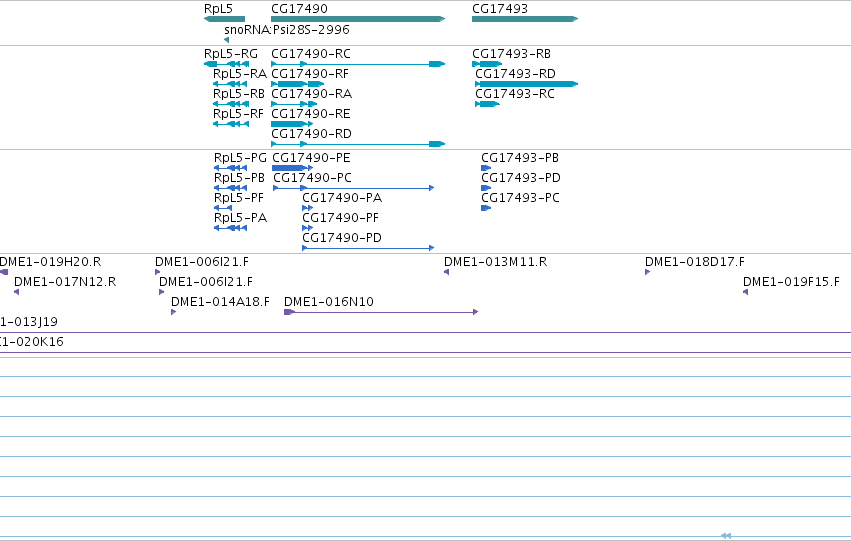The height and width of the screenshot is (541, 851).
Task: Click the DME1-016N10 clone span line
Action: point(381,312)
